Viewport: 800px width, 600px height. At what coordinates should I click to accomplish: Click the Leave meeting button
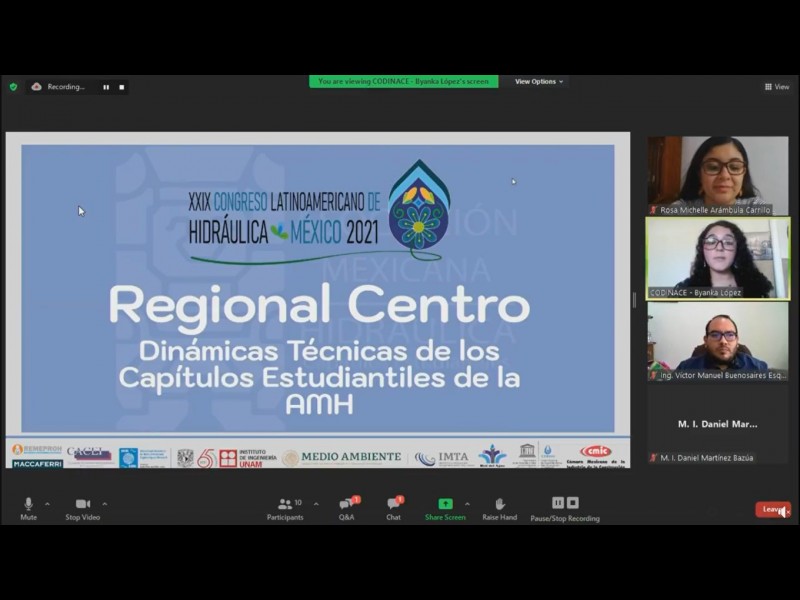coord(772,509)
